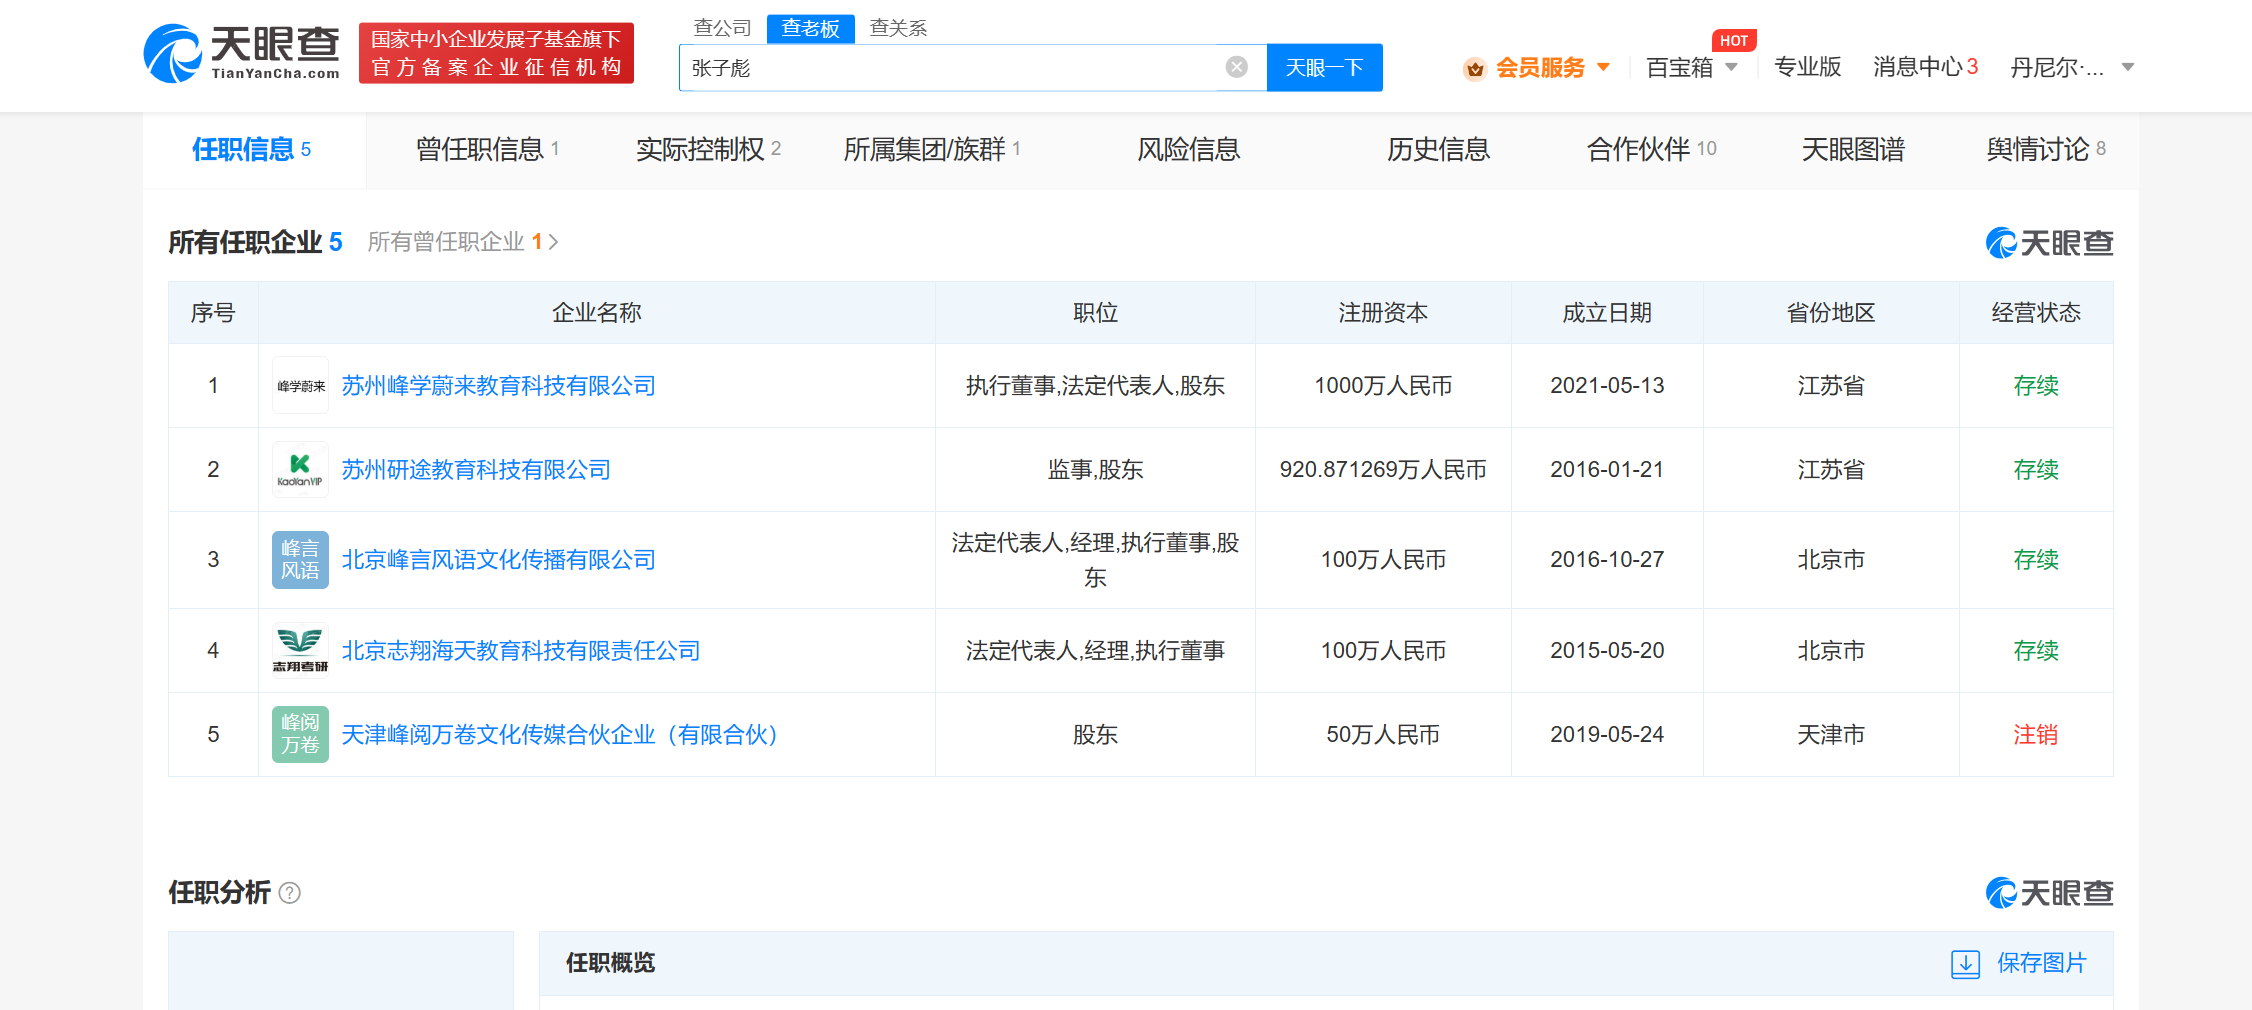Click the 执行董事,法定代表人,股东 position cell

point(1095,386)
